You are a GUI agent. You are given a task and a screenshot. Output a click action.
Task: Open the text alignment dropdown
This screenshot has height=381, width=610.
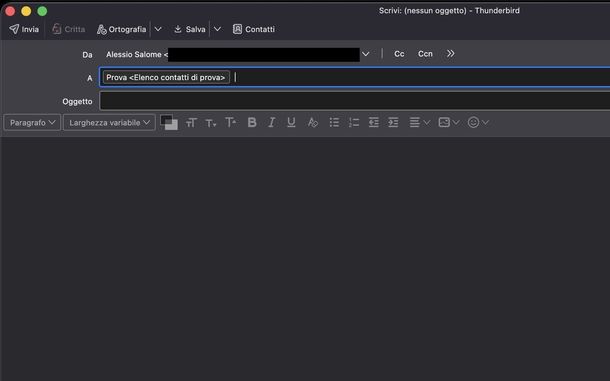[419, 123]
